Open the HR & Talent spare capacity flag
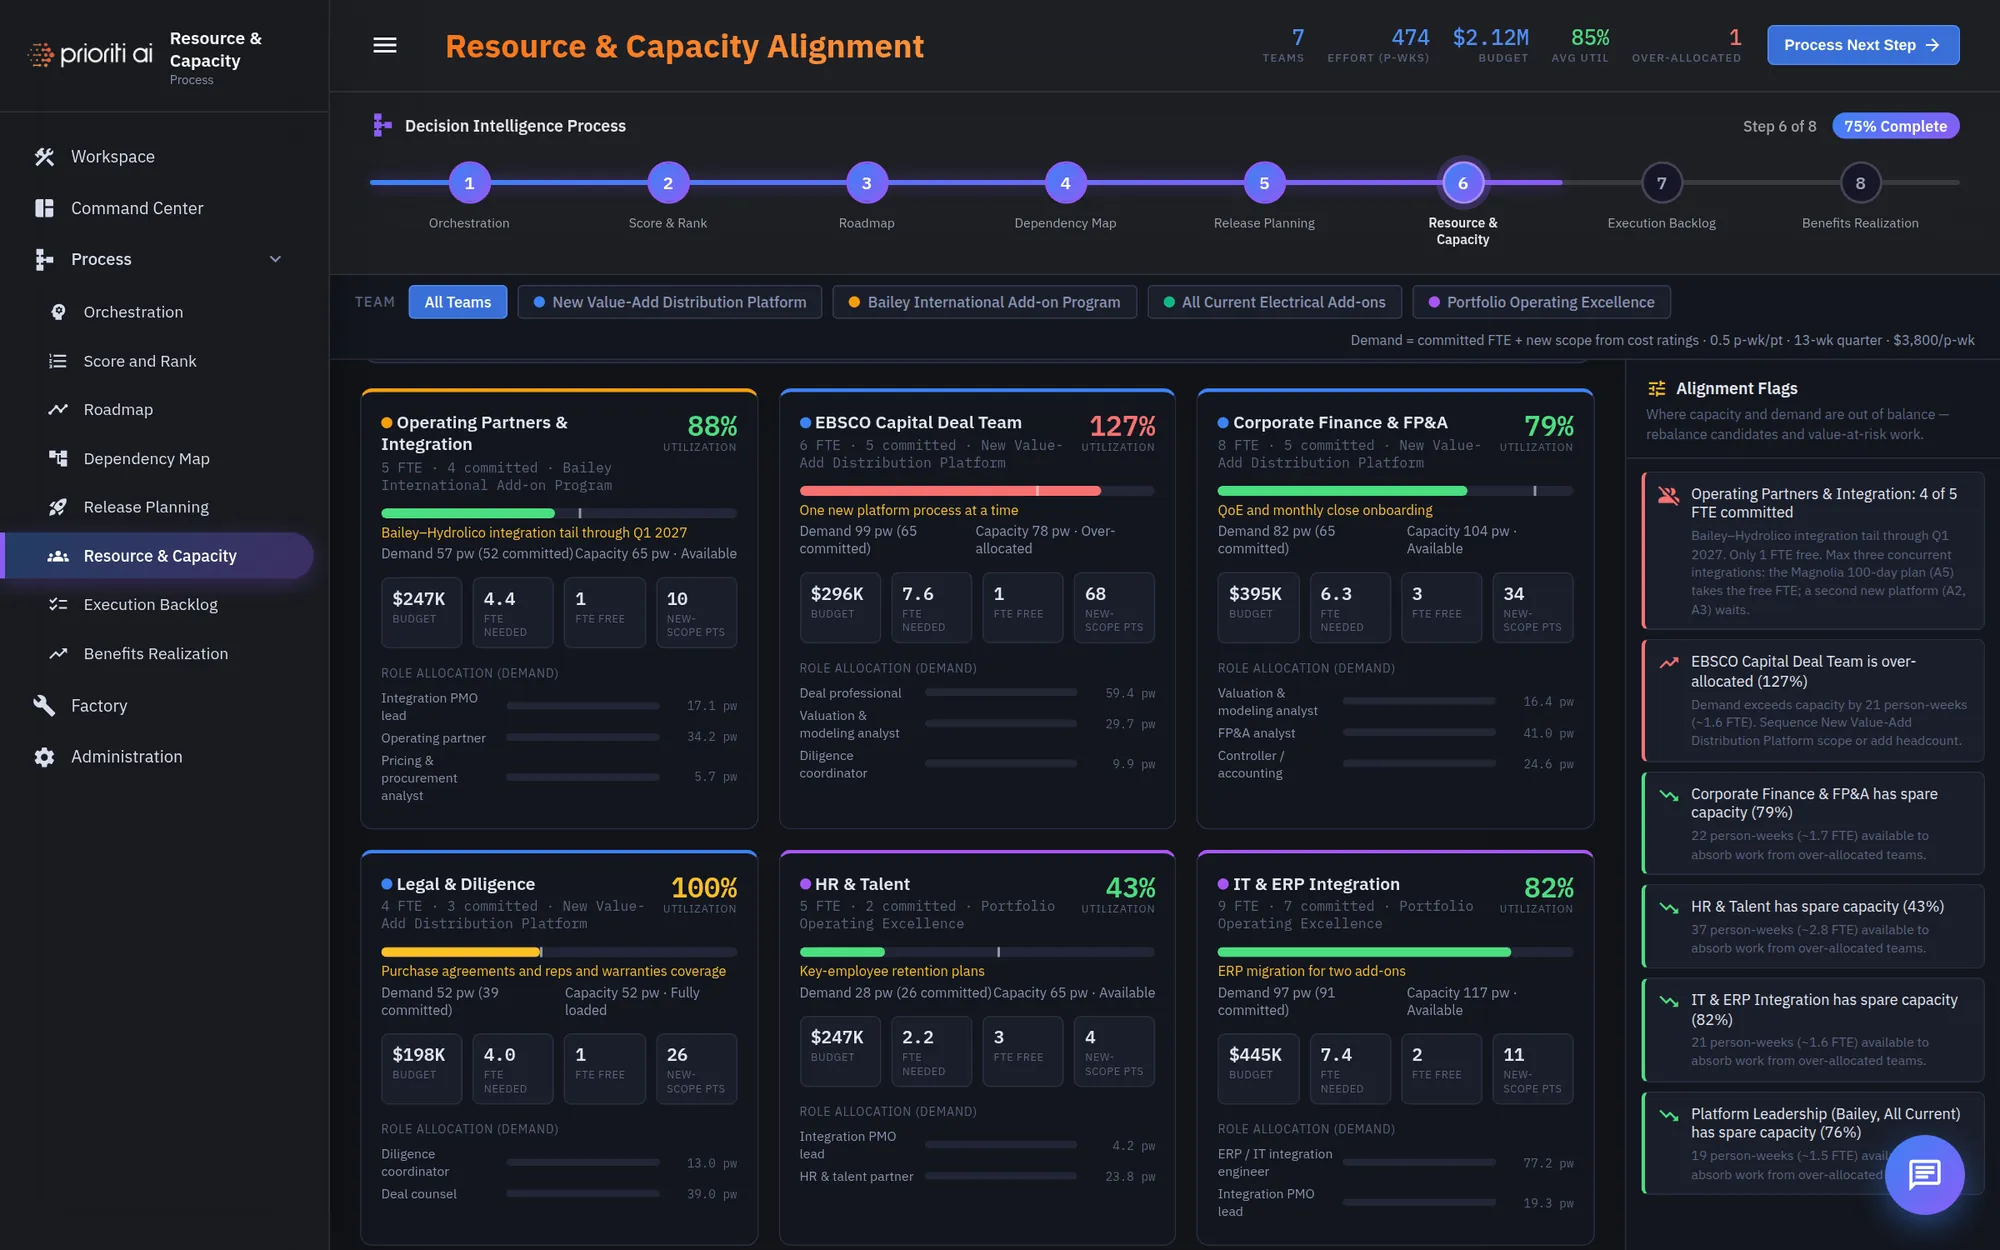The height and width of the screenshot is (1250, 2000). coord(1812,927)
